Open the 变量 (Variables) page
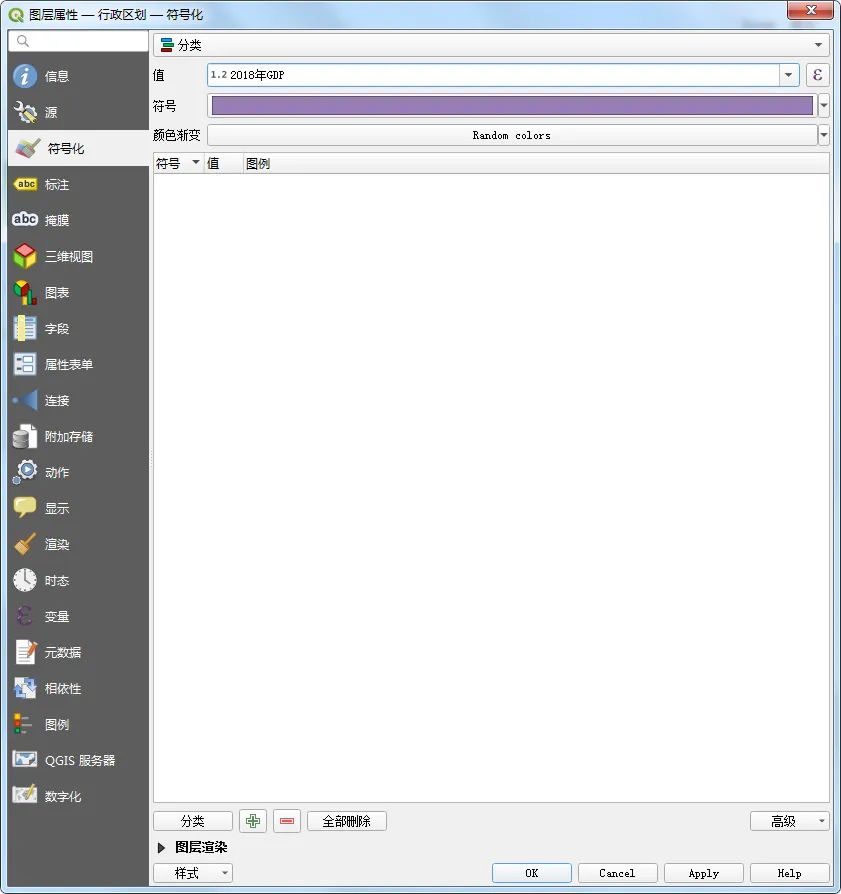 point(78,616)
